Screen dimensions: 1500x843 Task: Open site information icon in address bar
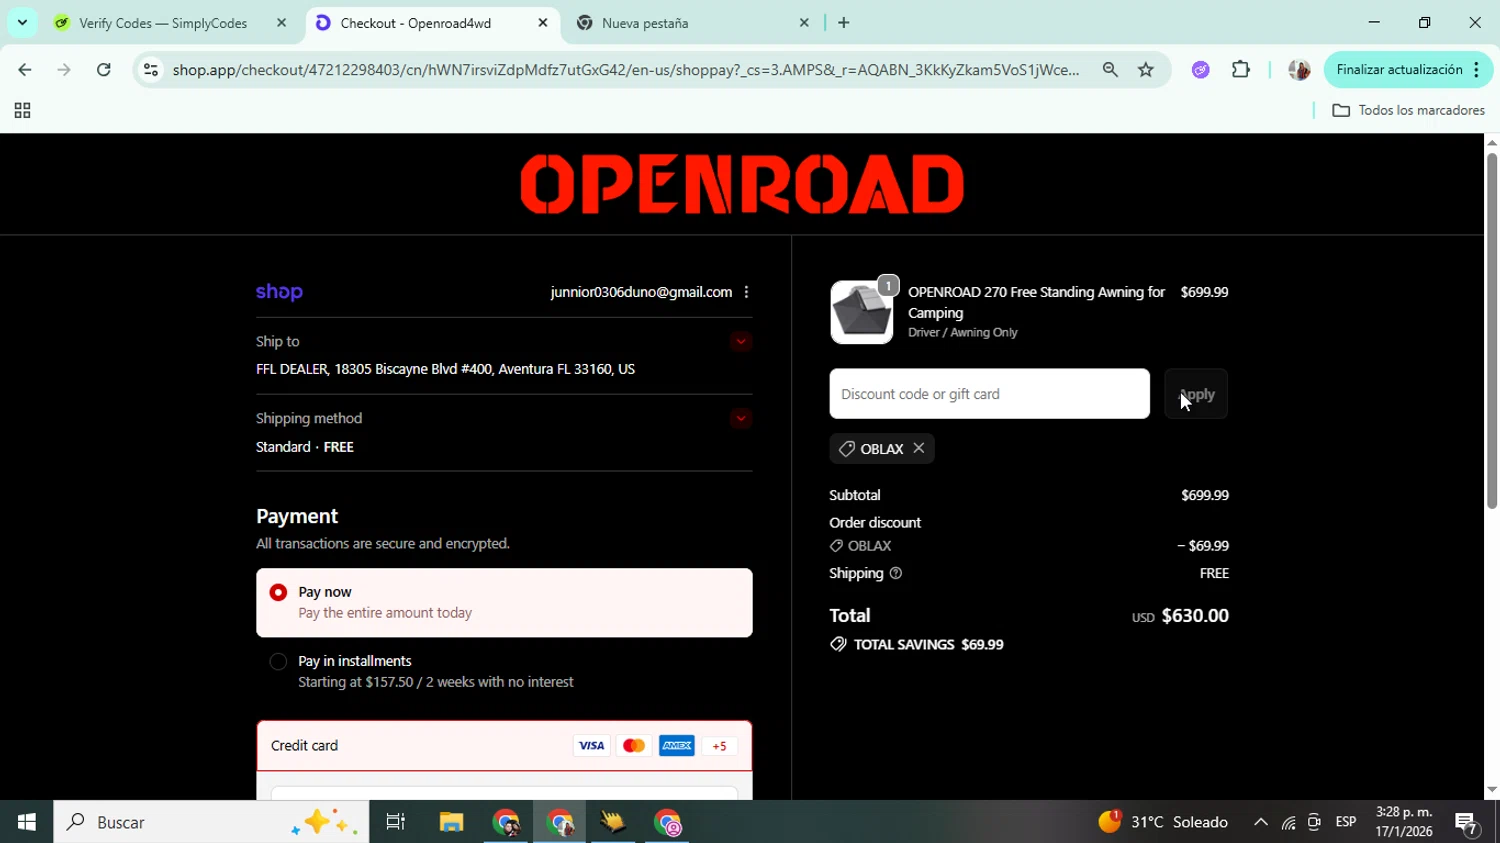151,70
